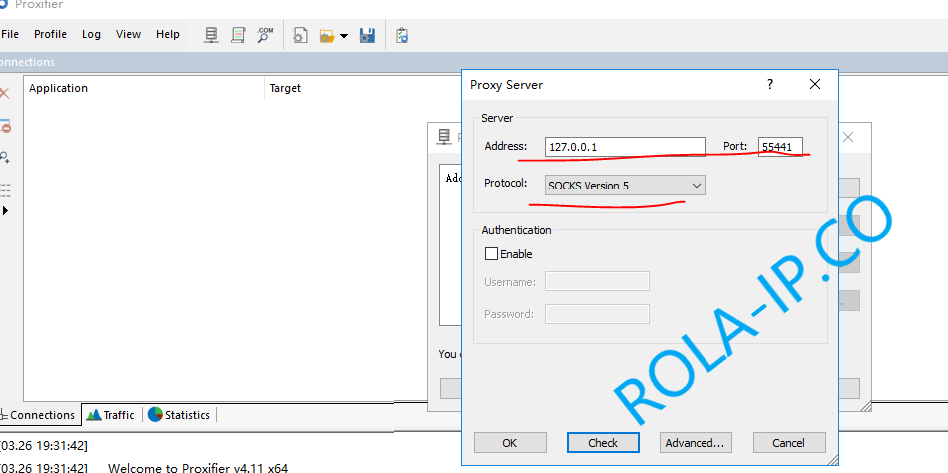The image size is (948, 473).
Task: Open the Log menu
Action: click(x=91, y=34)
